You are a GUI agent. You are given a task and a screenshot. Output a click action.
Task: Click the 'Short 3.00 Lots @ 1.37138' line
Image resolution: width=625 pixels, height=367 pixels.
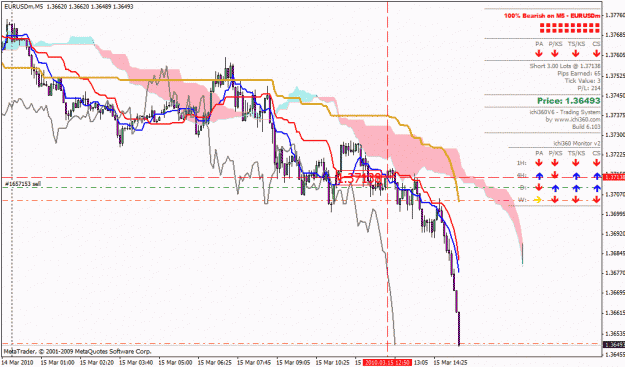point(565,66)
